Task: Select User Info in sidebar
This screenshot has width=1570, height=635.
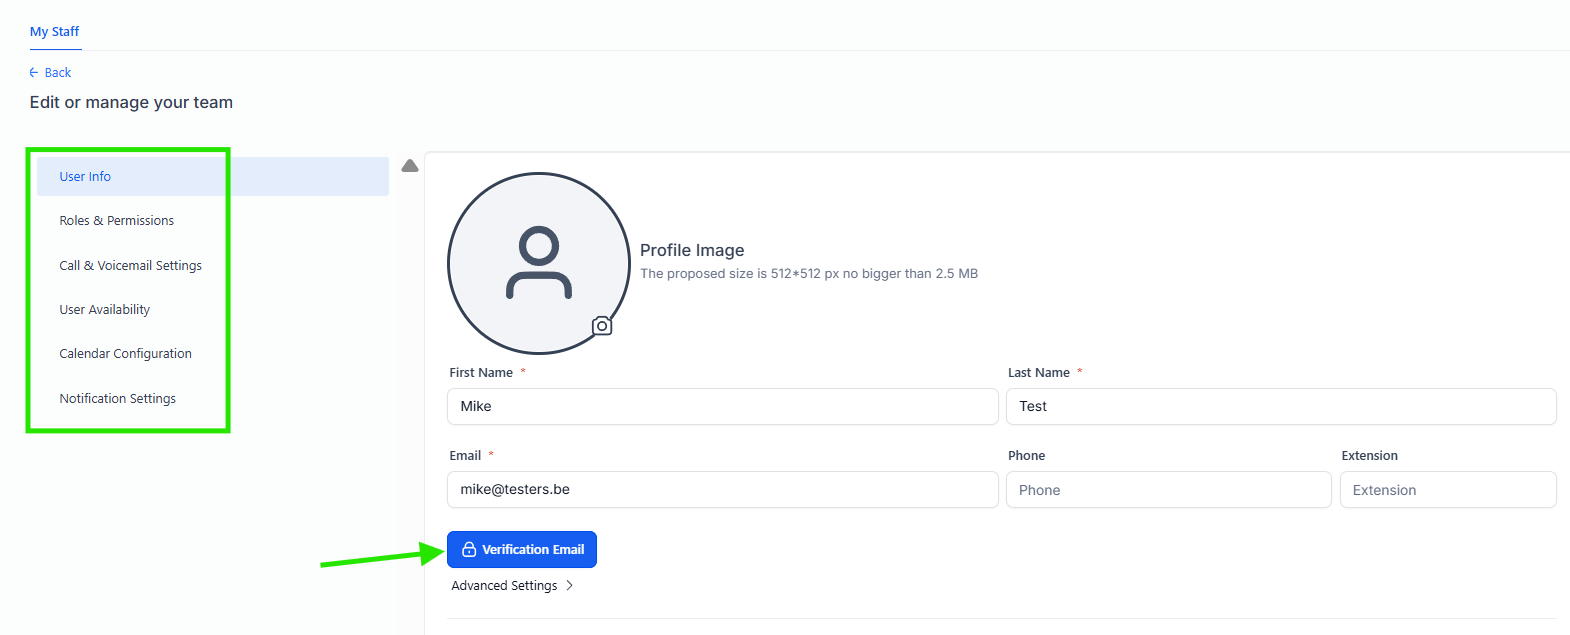Action: coord(213,176)
